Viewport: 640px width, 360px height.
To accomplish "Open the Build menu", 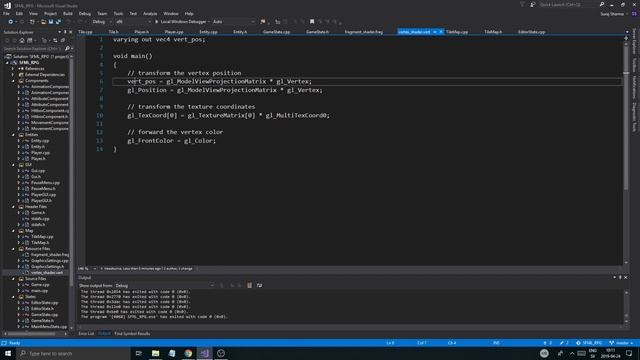I will coord(67,13).
